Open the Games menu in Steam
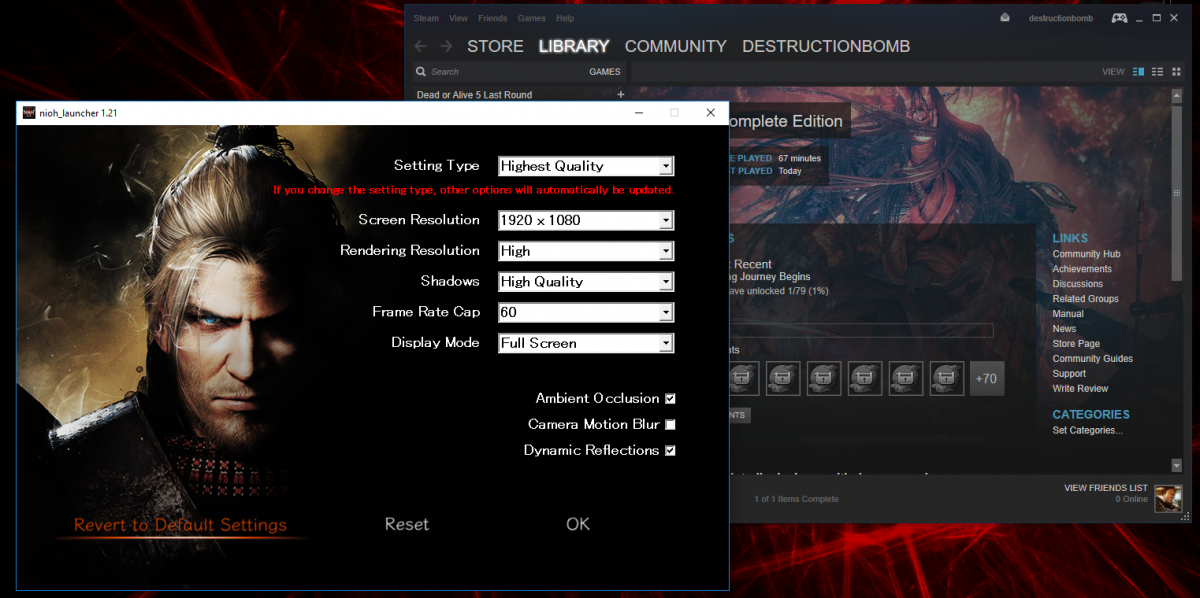The image size is (1200, 598). (531, 18)
